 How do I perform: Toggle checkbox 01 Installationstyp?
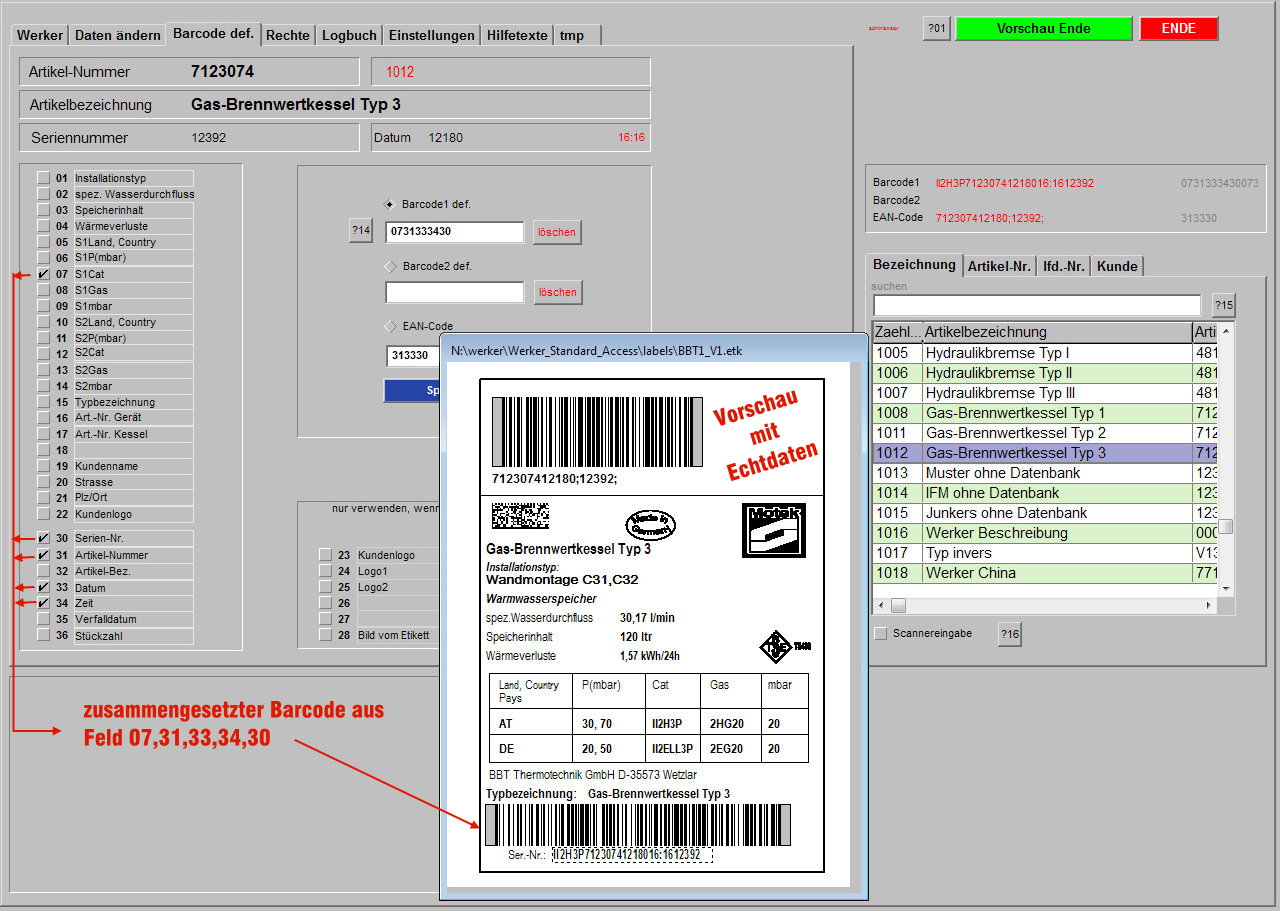pyautogui.click(x=43, y=178)
